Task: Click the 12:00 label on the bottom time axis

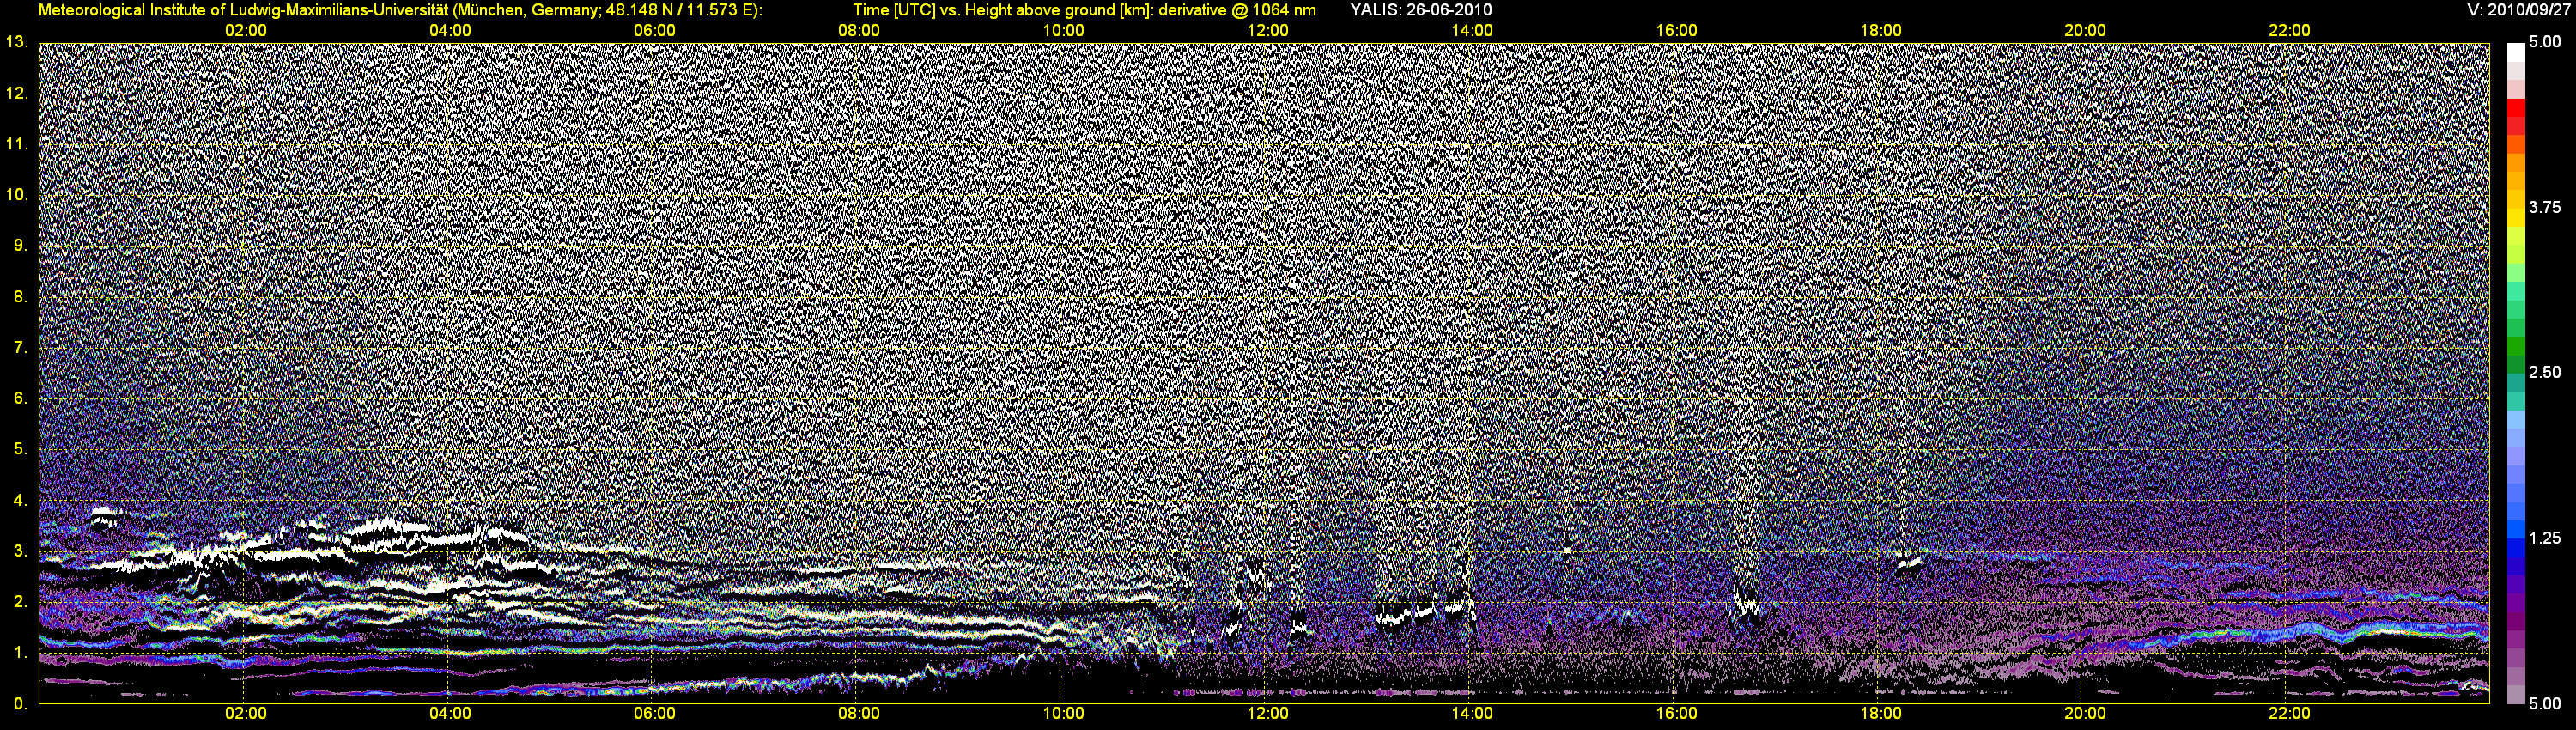Action: [1267, 713]
